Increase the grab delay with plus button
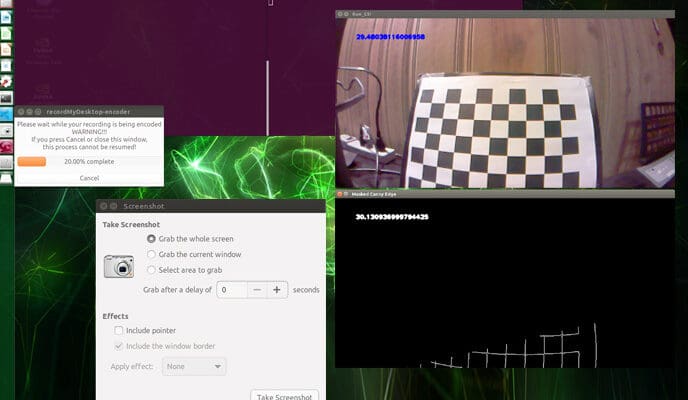The height and width of the screenshot is (400, 688). point(277,289)
